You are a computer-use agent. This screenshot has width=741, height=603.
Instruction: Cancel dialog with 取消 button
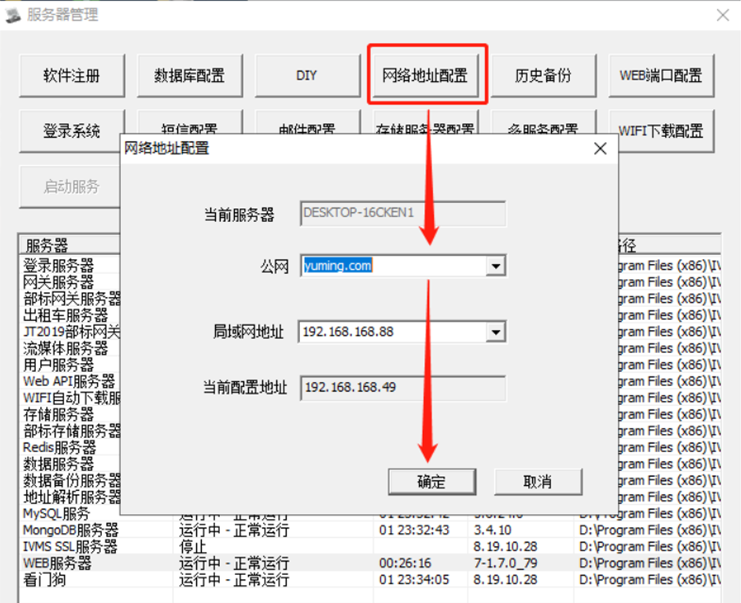[538, 482]
